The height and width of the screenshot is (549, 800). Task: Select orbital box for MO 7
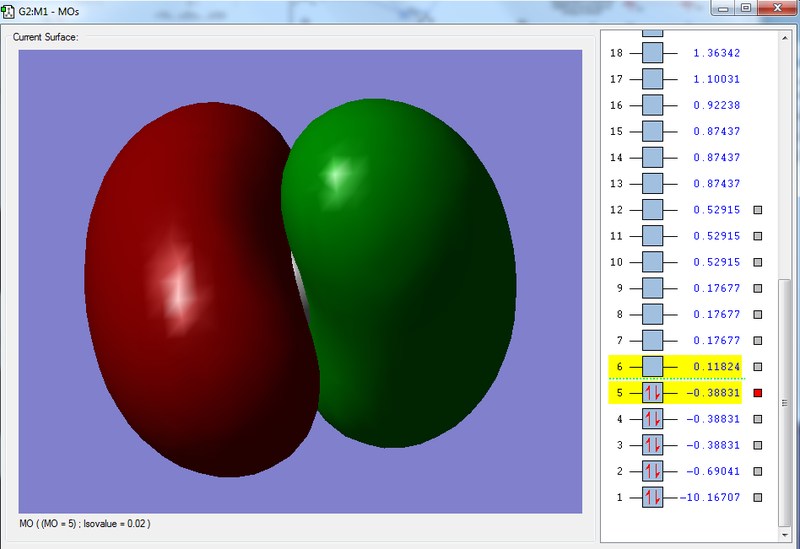[653, 340]
